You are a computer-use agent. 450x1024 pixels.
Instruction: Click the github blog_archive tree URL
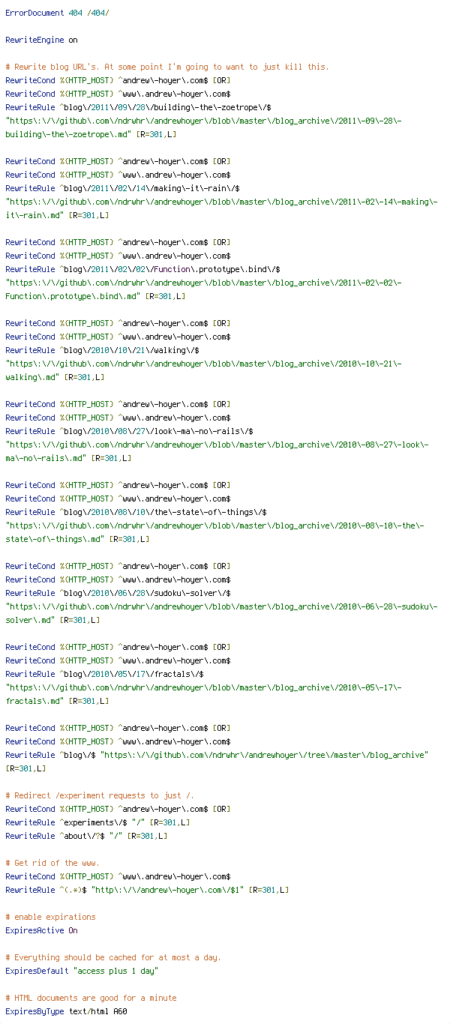point(265,756)
